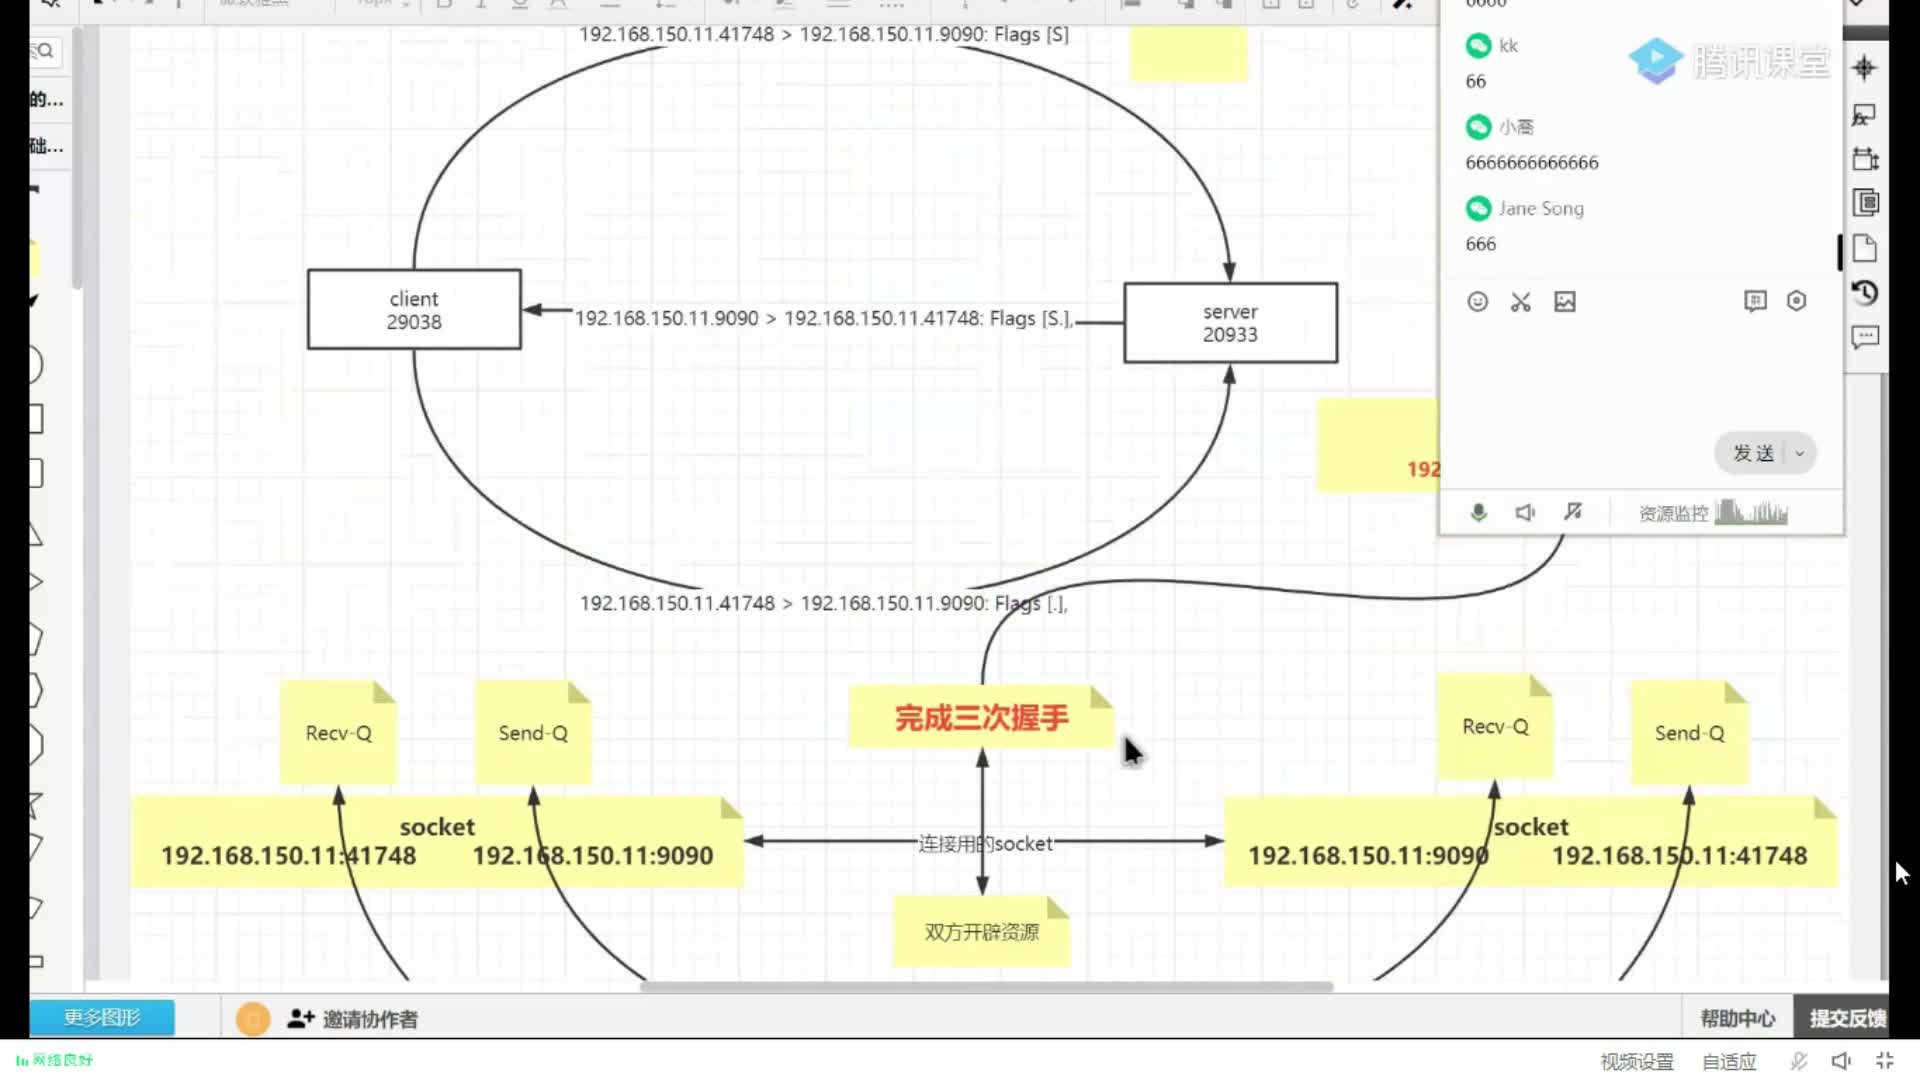Click the exit fullscreen icon
The height and width of the screenshot is (1080, 1920).
(1885, 1061)
